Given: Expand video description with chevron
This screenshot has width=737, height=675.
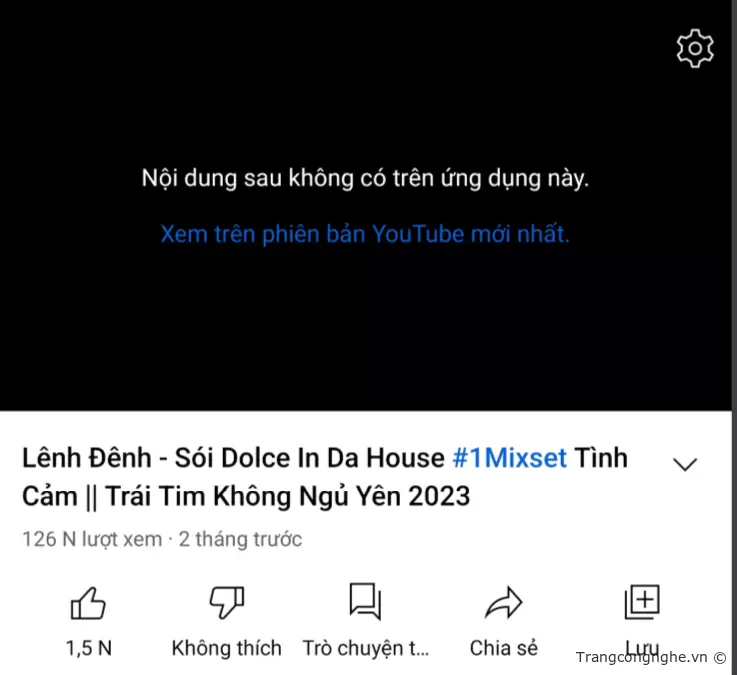Looking at the screenshot, I should (x=685, y=464).
